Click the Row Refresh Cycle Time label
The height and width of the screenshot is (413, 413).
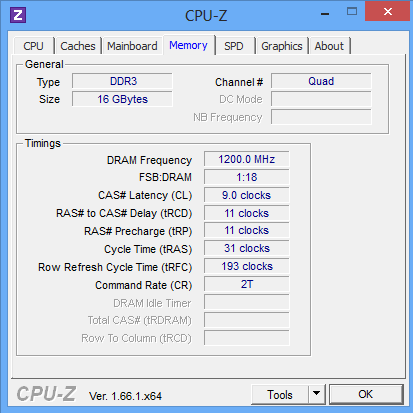[x=115, y=267]
